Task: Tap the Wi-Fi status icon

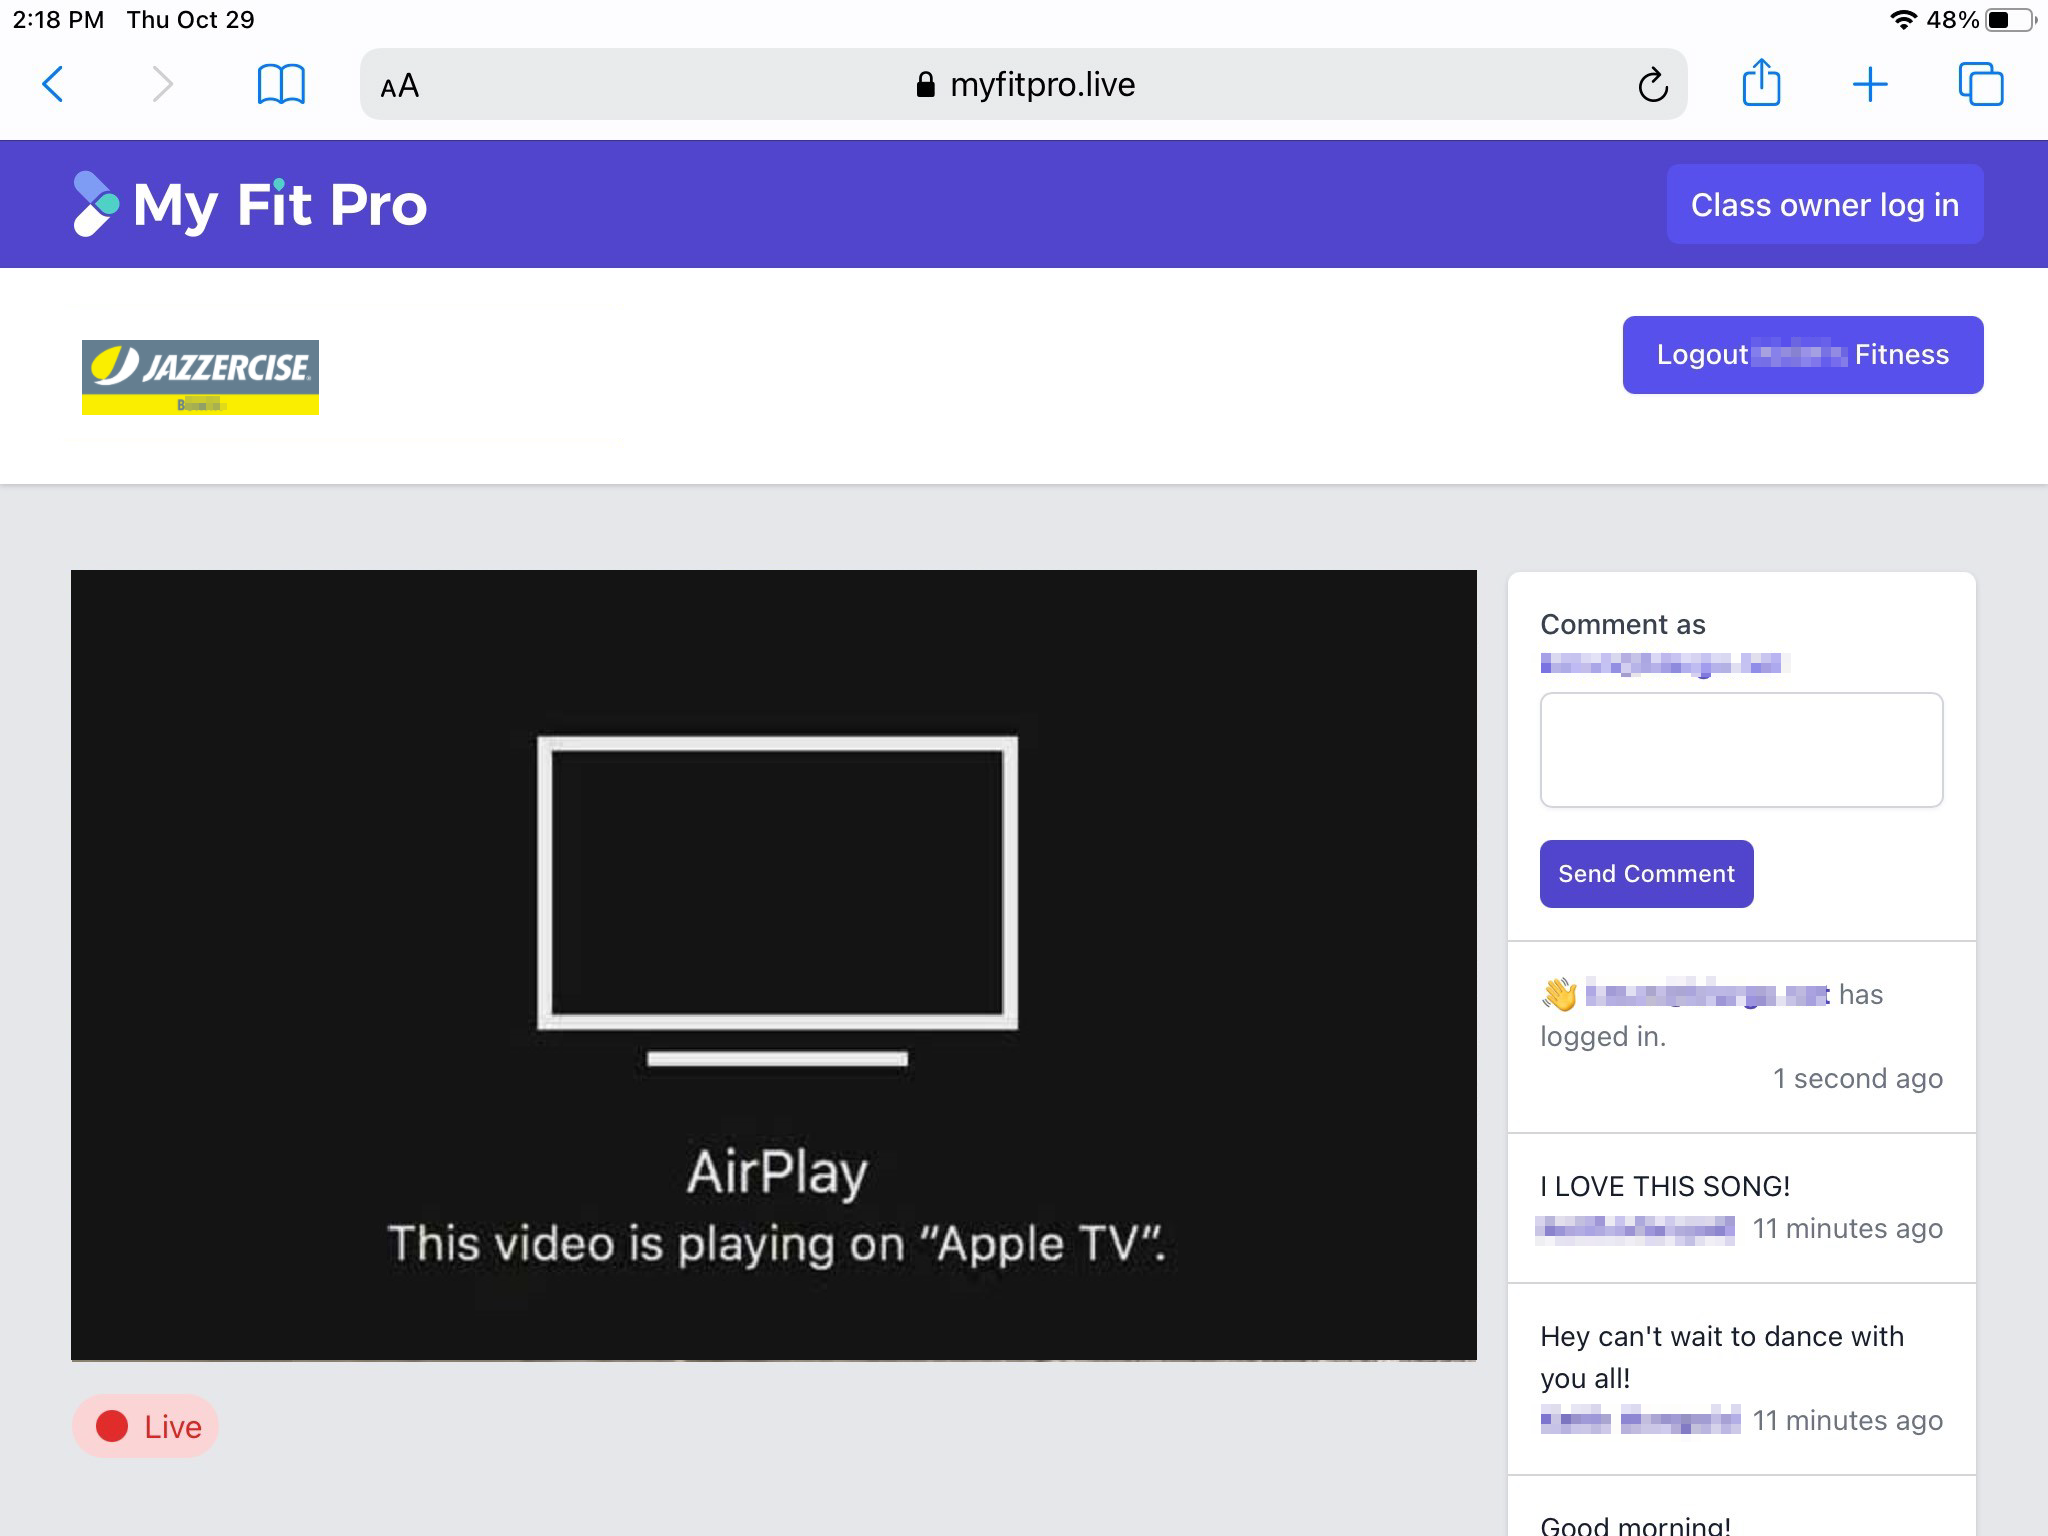Action: (x=1903, y=19)
